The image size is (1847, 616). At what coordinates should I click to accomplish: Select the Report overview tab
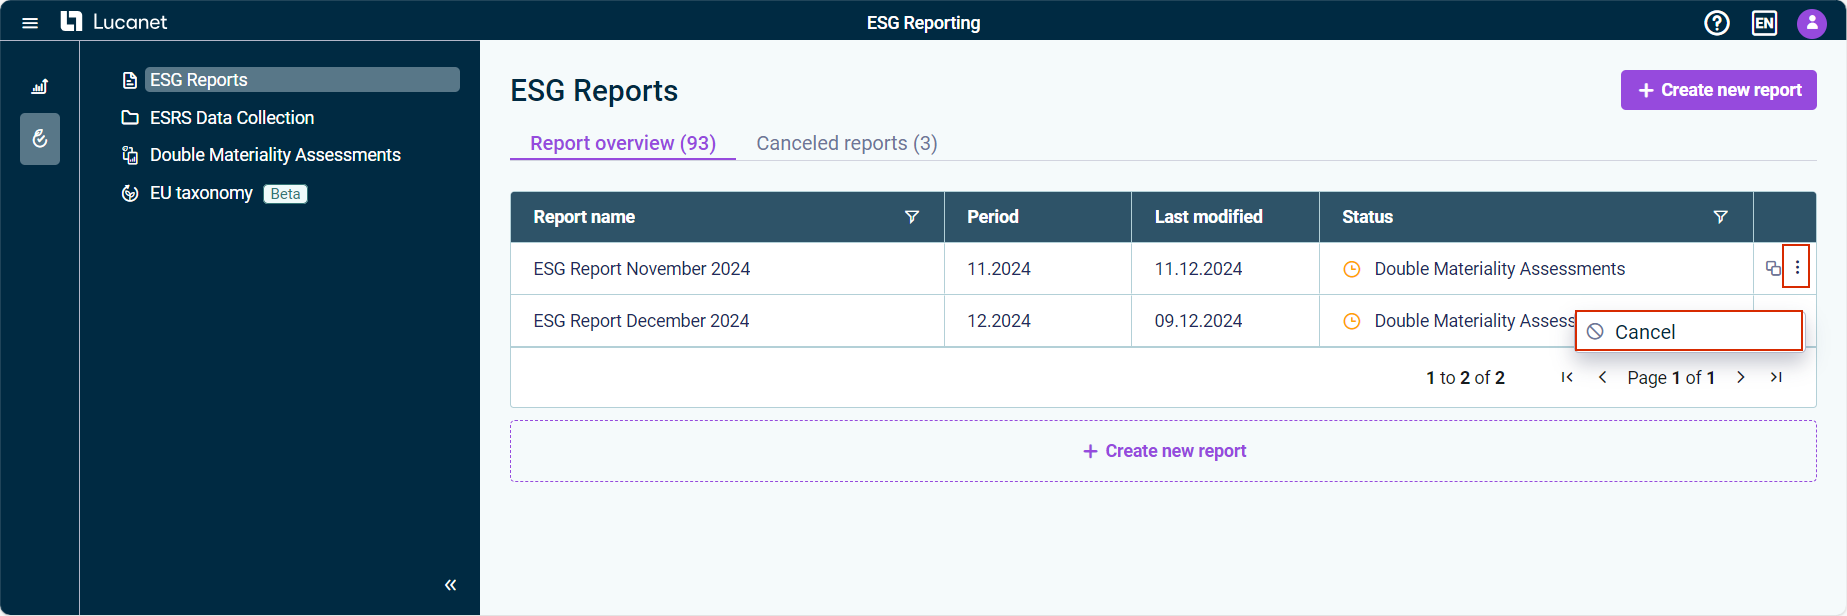[x=623, y=143]
